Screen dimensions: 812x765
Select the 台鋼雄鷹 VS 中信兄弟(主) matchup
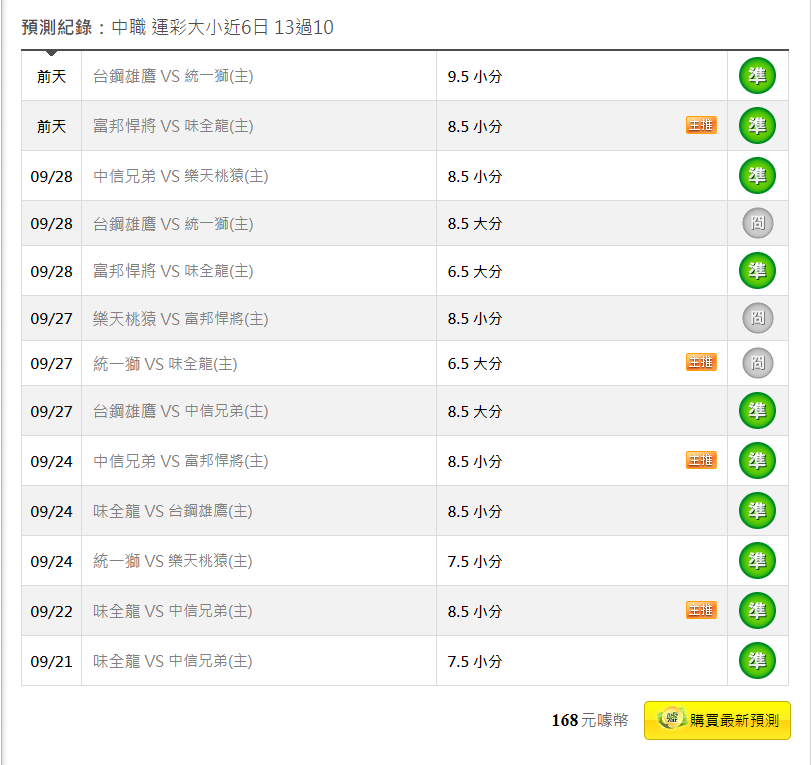pyautogui.click(x=181, y=411)
